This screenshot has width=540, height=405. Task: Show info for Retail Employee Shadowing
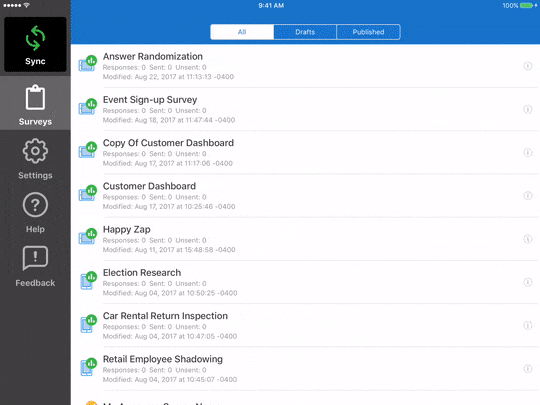coord(528,368)
